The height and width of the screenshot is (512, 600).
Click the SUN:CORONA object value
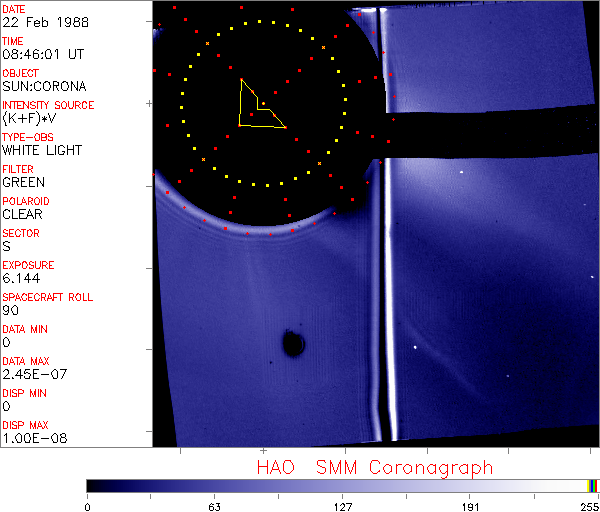pyautogui.click(x=44, y=86)
